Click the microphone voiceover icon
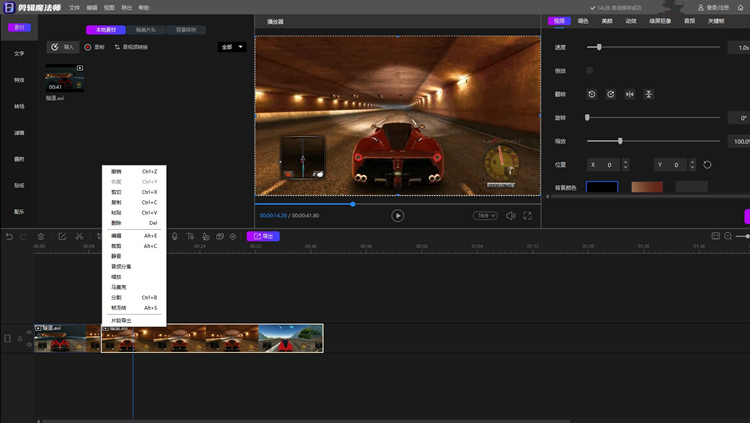This screenshot has width=750, height=423. tap(175, 236)
